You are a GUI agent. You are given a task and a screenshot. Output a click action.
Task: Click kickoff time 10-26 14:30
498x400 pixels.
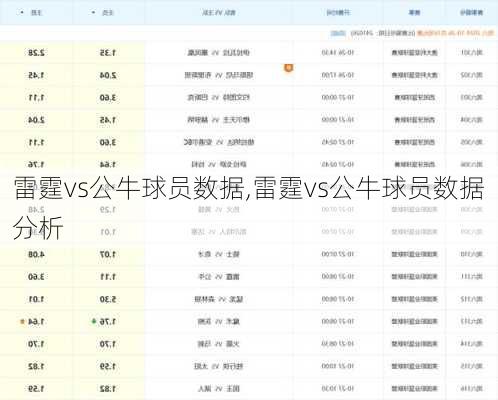(x=338, y=53)
